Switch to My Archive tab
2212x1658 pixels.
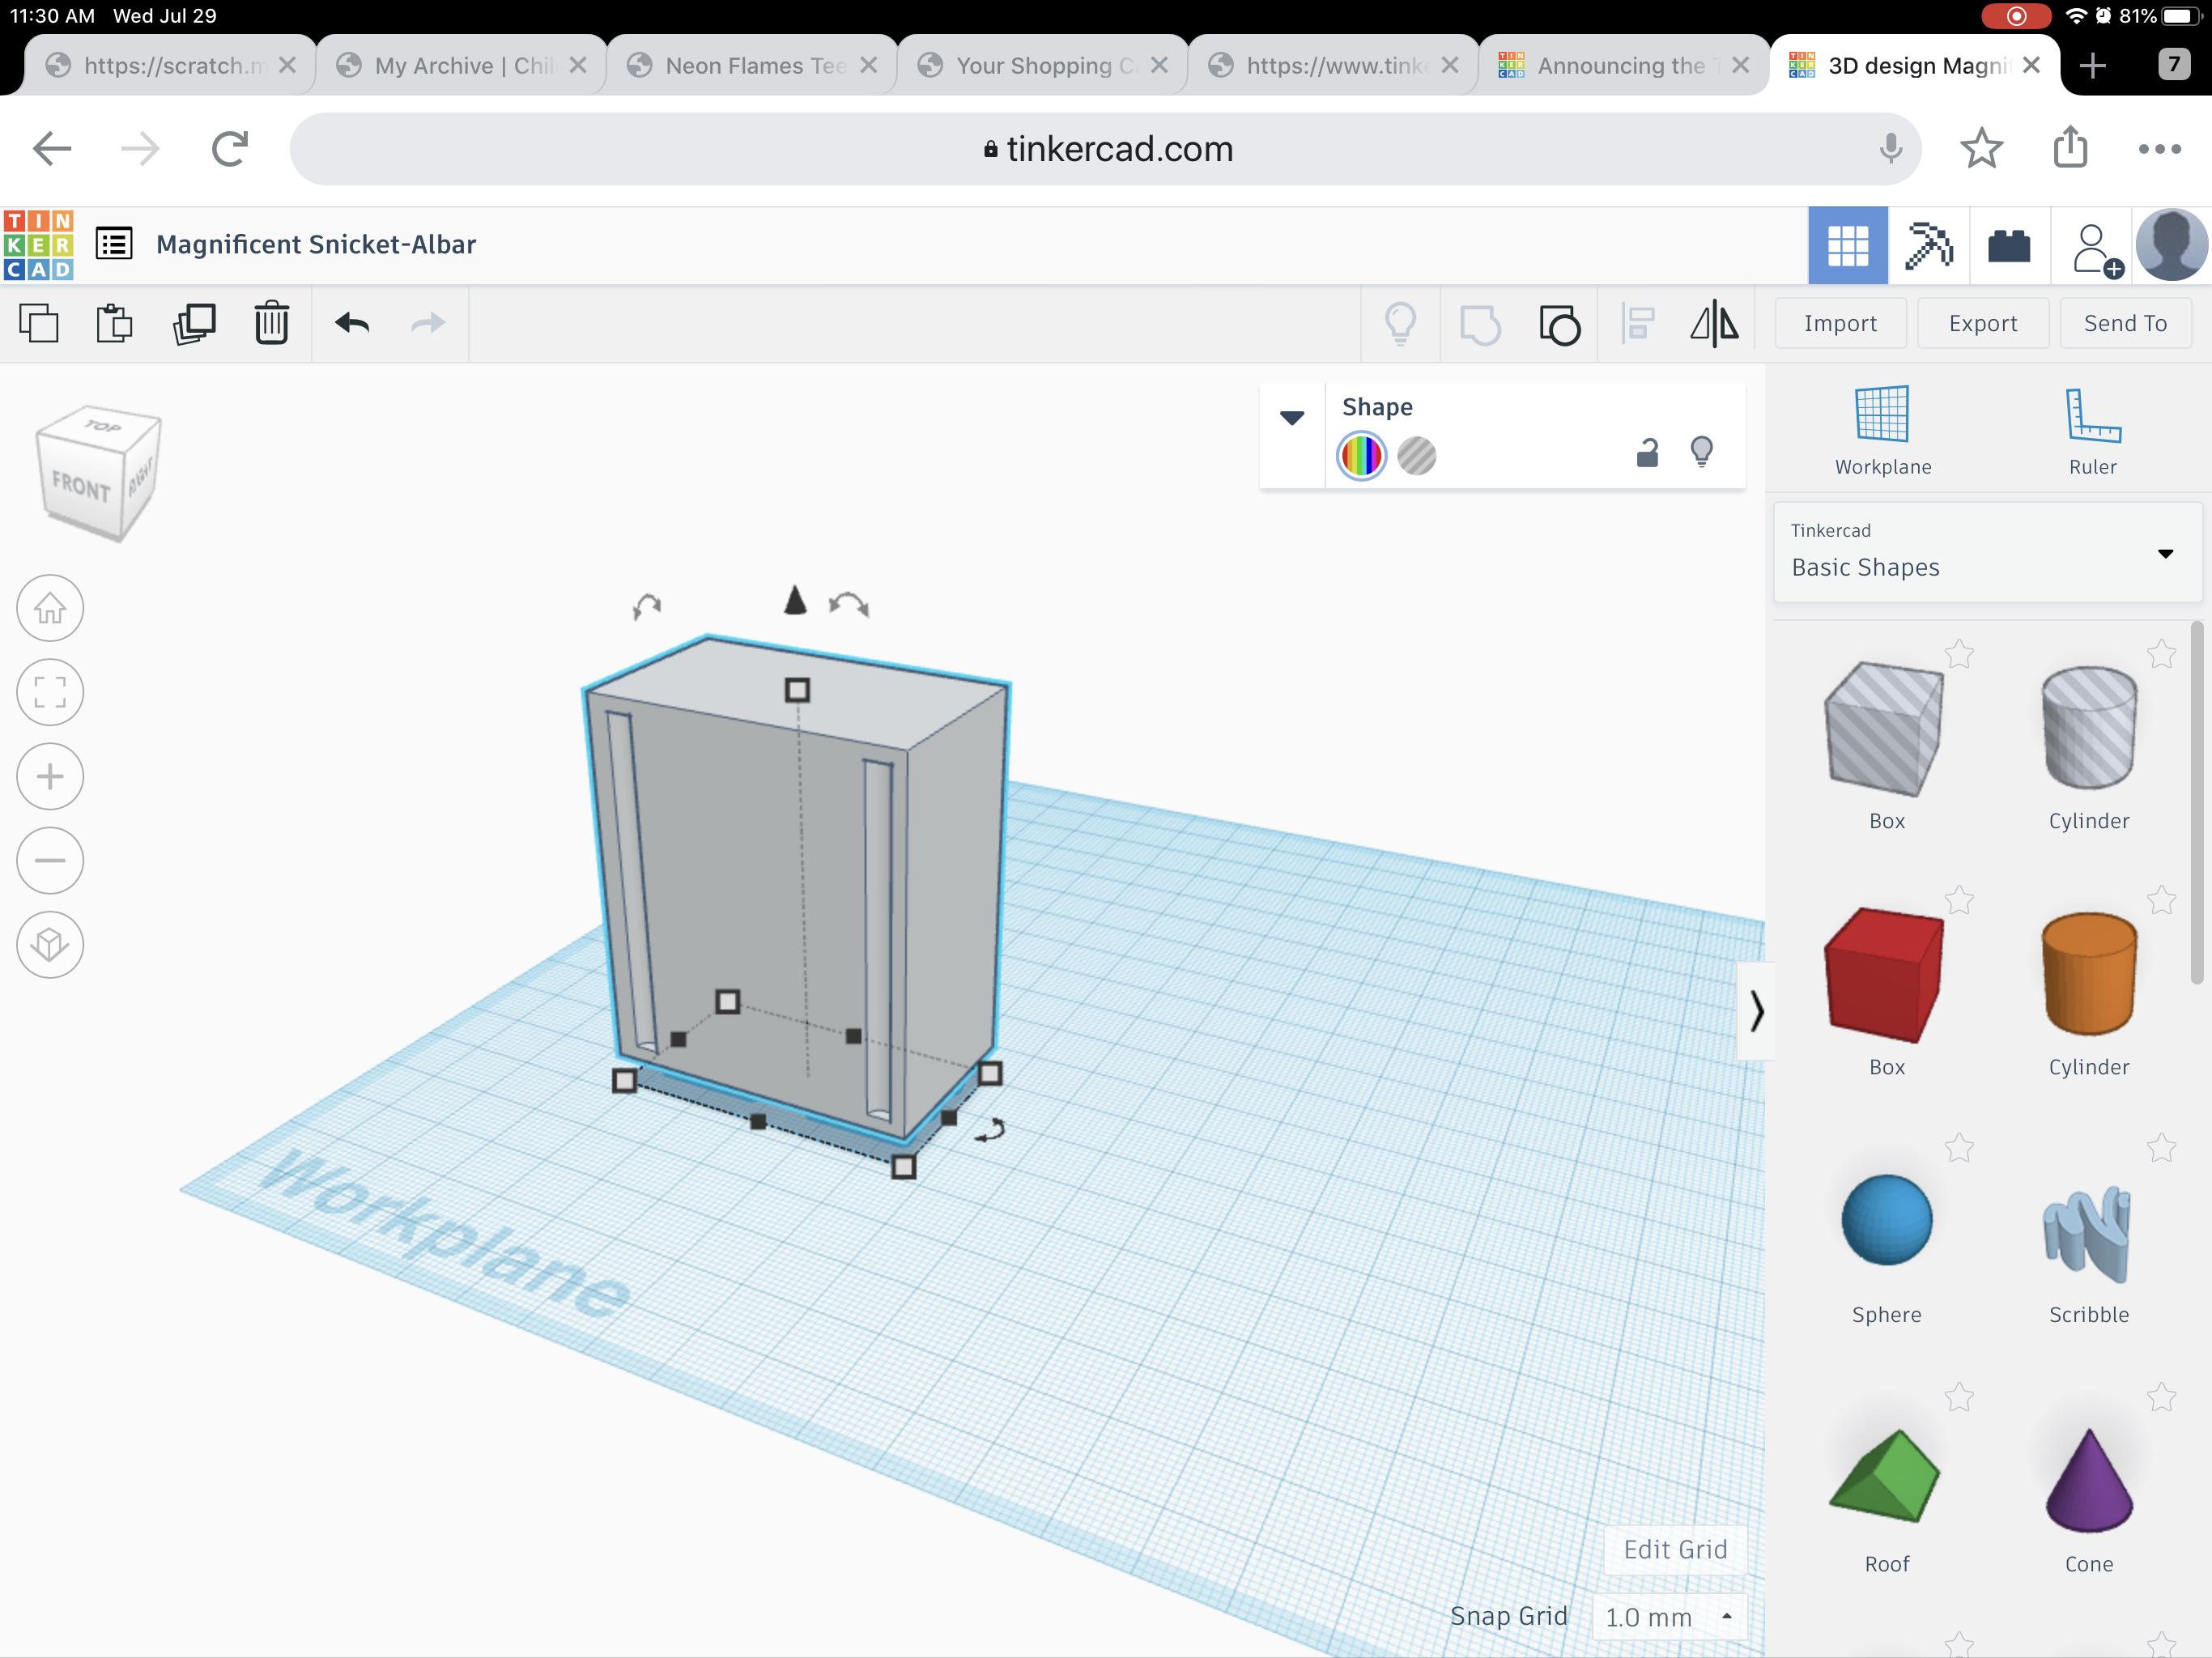point(461,66)
